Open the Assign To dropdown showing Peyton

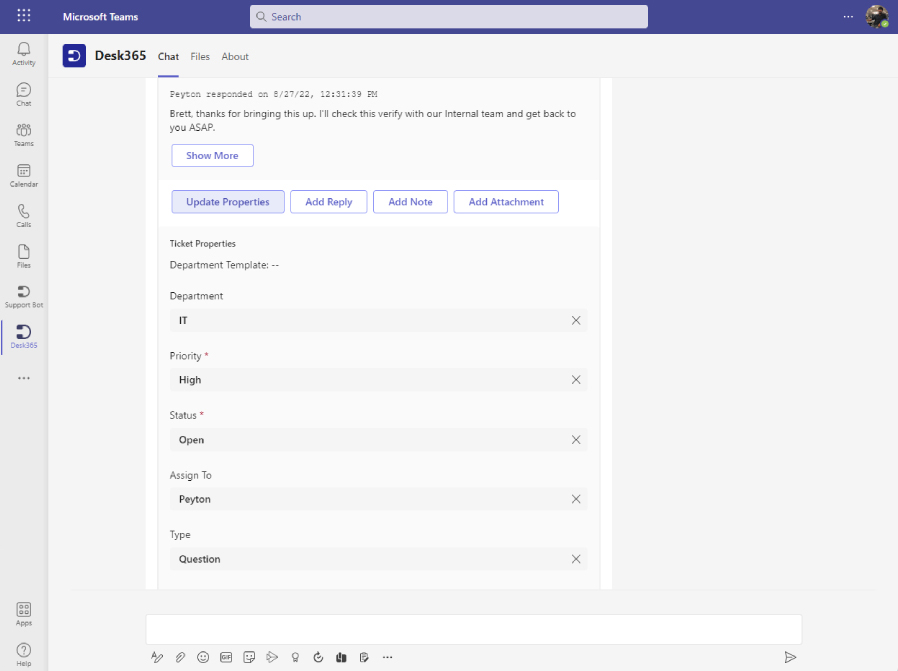tap(379, 499)
